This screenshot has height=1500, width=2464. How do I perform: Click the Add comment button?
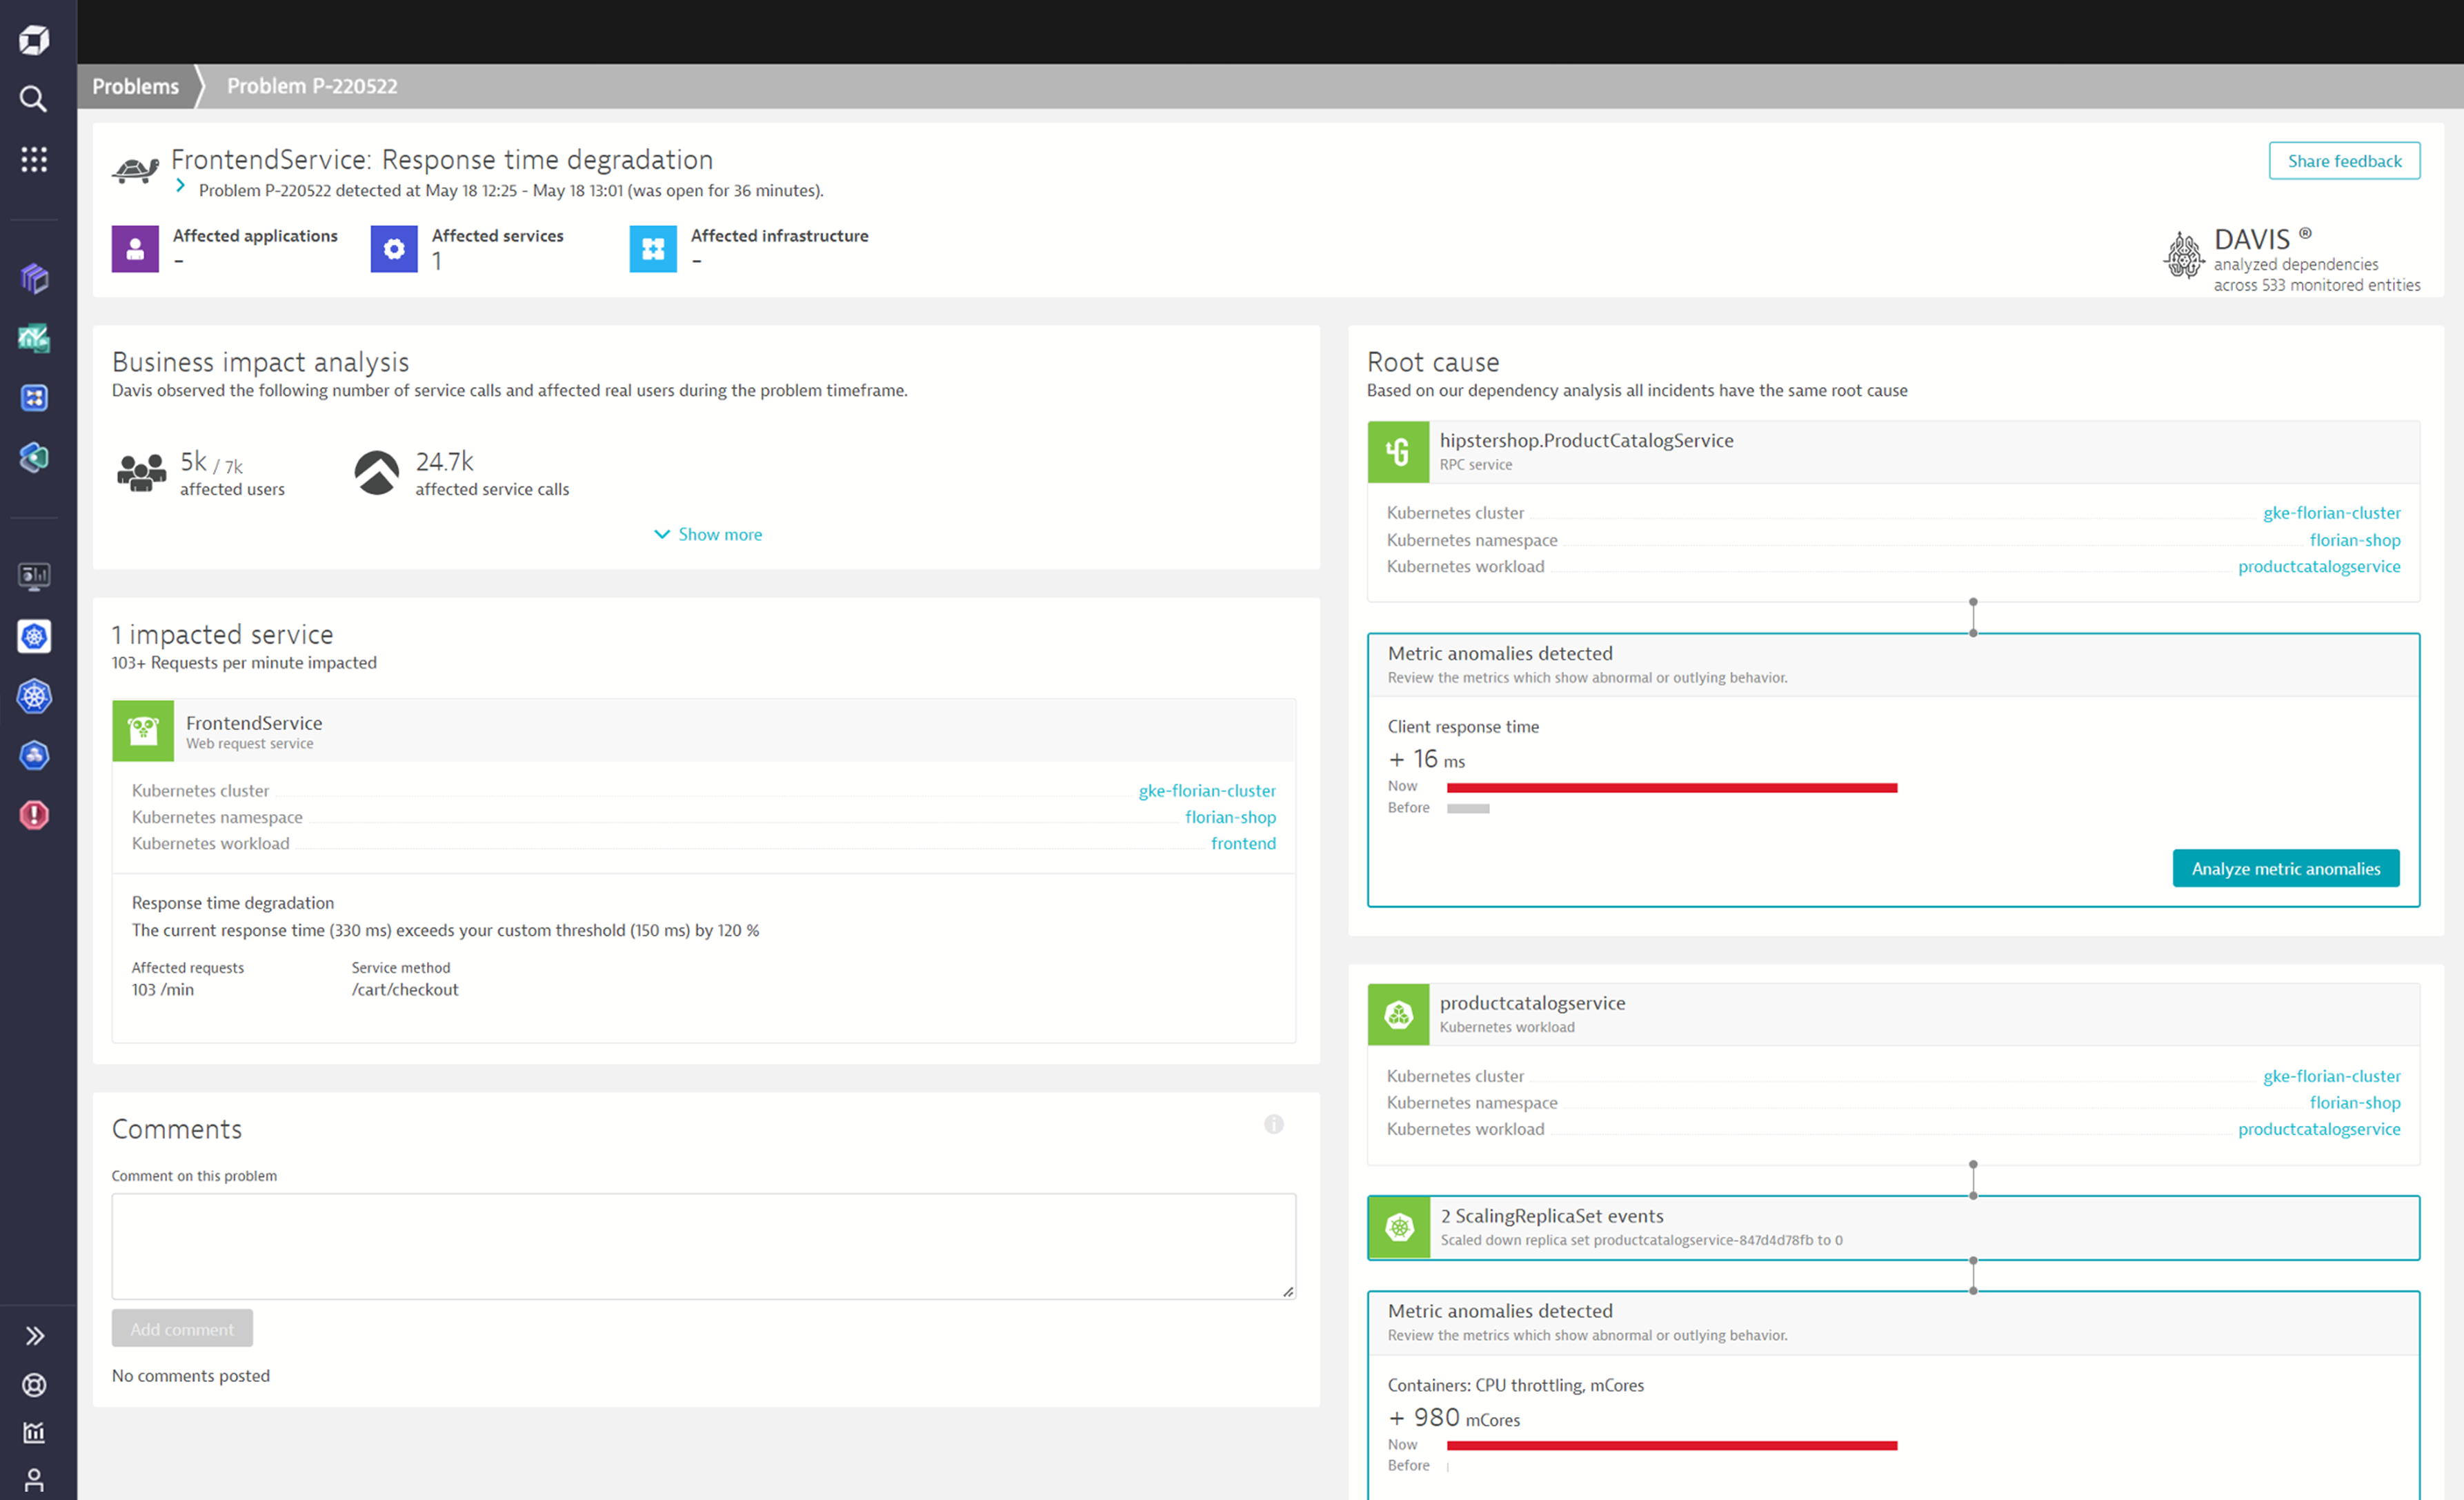click(182, 1329)
